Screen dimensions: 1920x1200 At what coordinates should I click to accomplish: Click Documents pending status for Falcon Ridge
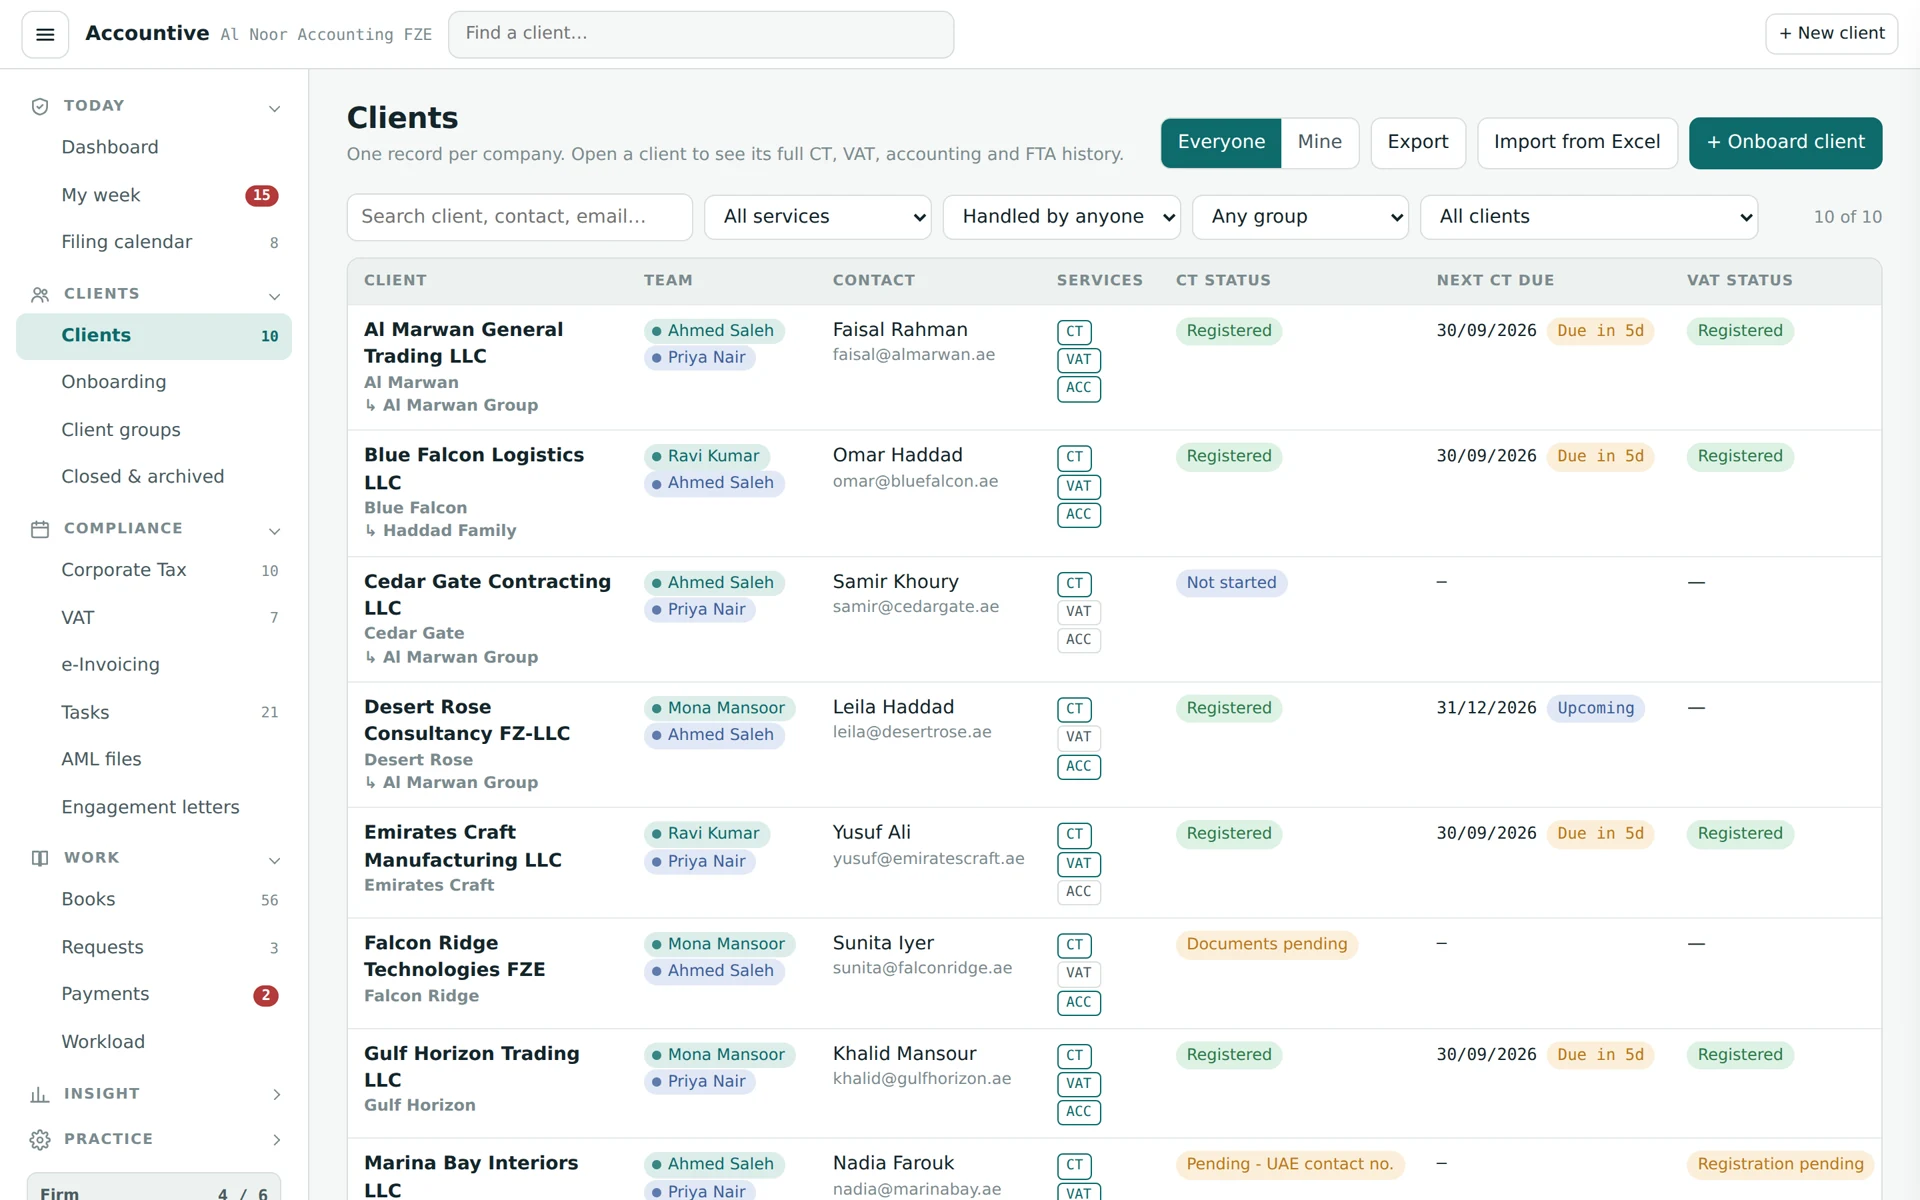click(x=1266, y=945)
